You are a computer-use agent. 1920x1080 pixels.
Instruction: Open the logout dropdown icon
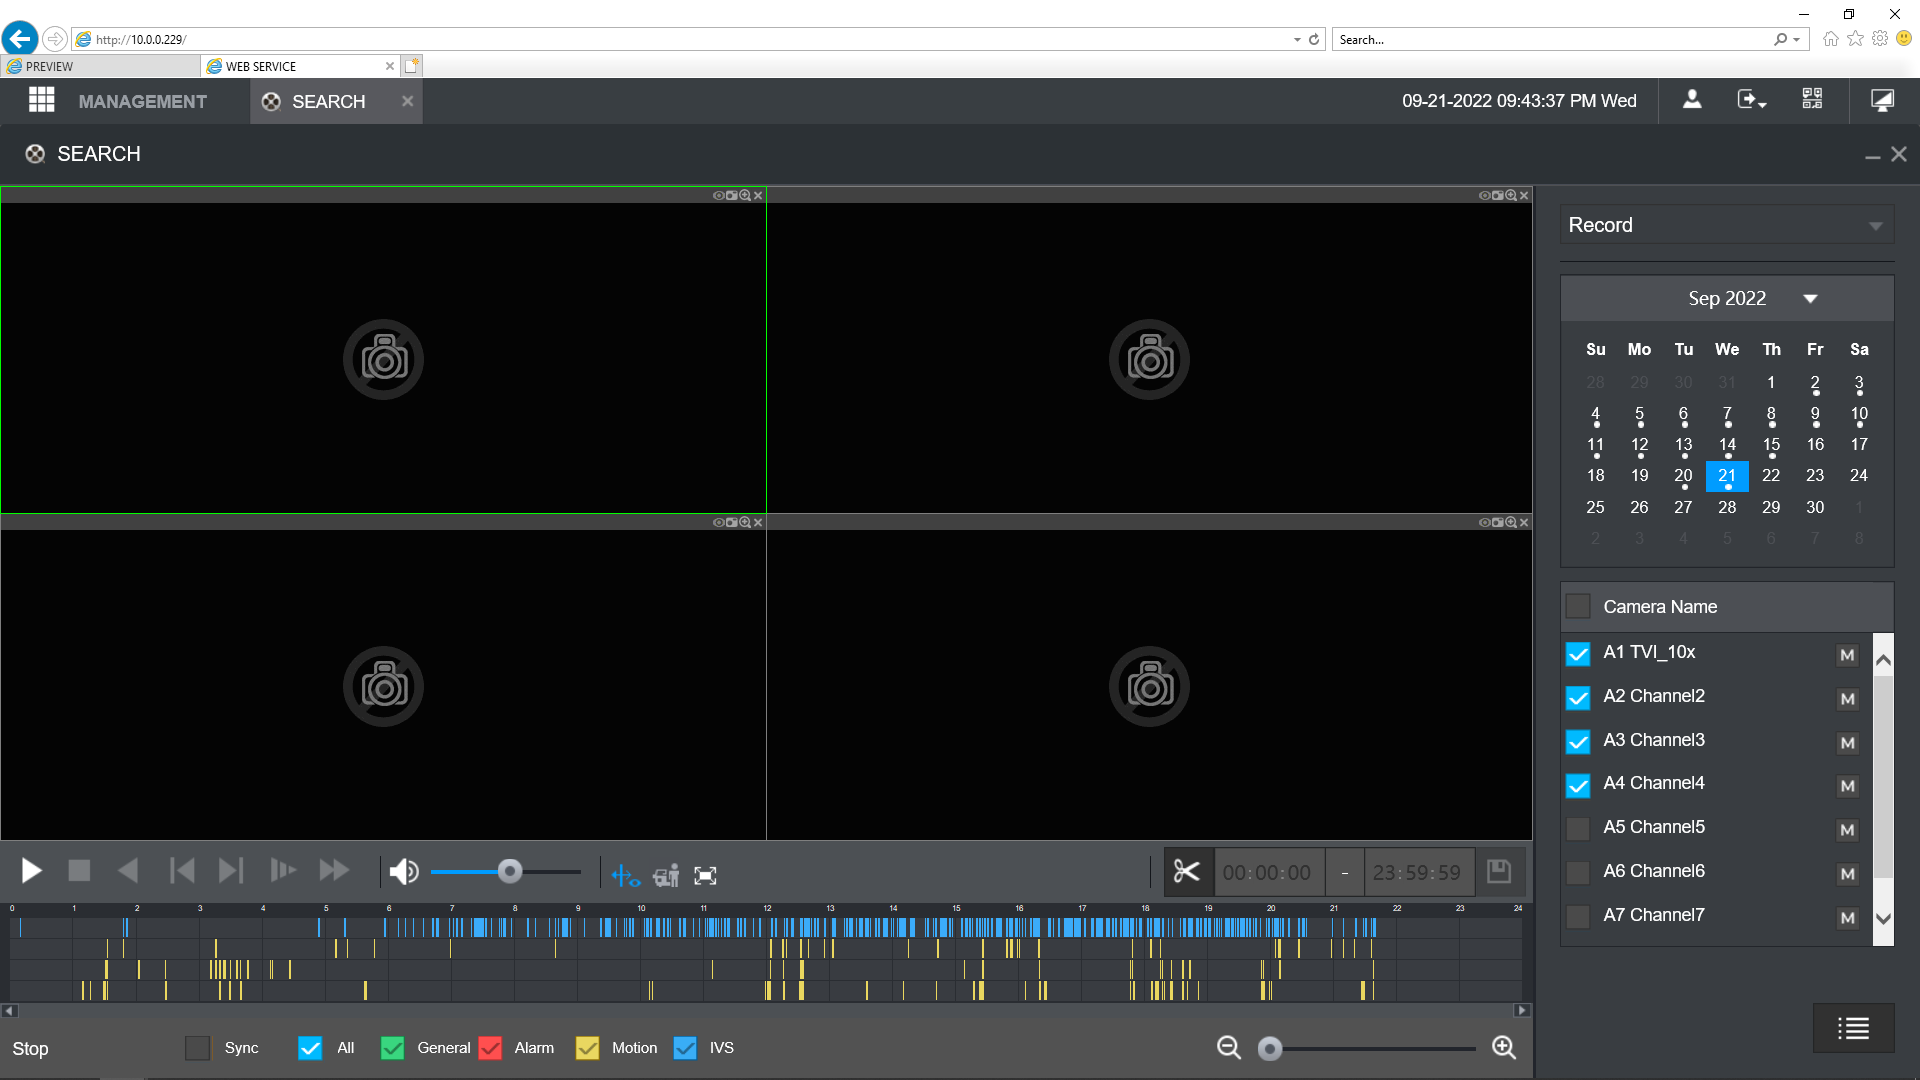[1751, 100]
